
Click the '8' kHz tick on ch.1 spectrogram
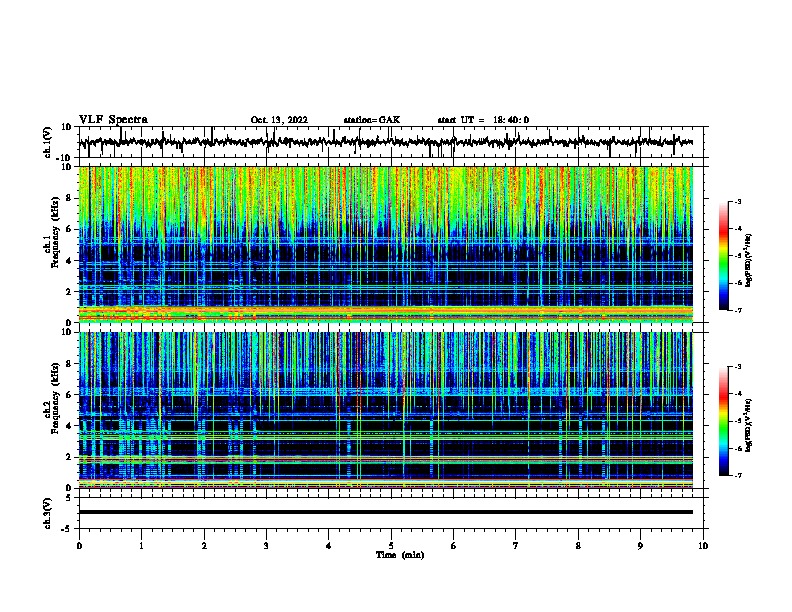point(70,198)
